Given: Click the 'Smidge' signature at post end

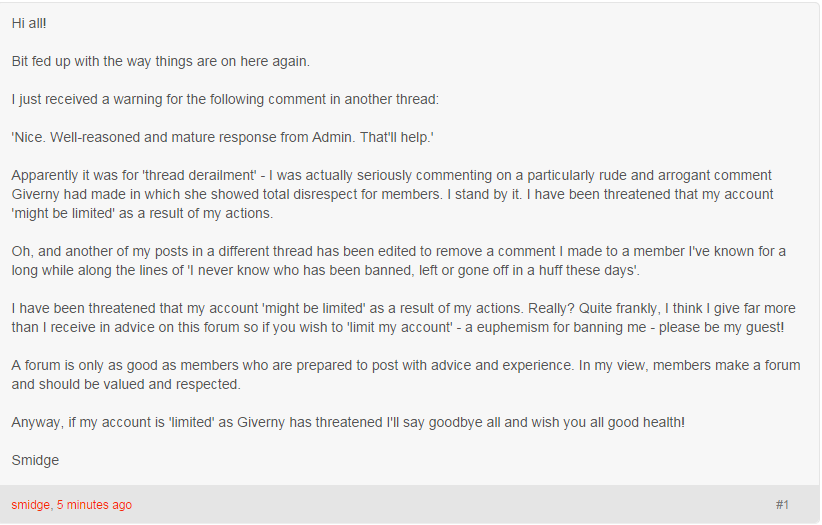Looking at the screenshot, I should coord(35,460).
